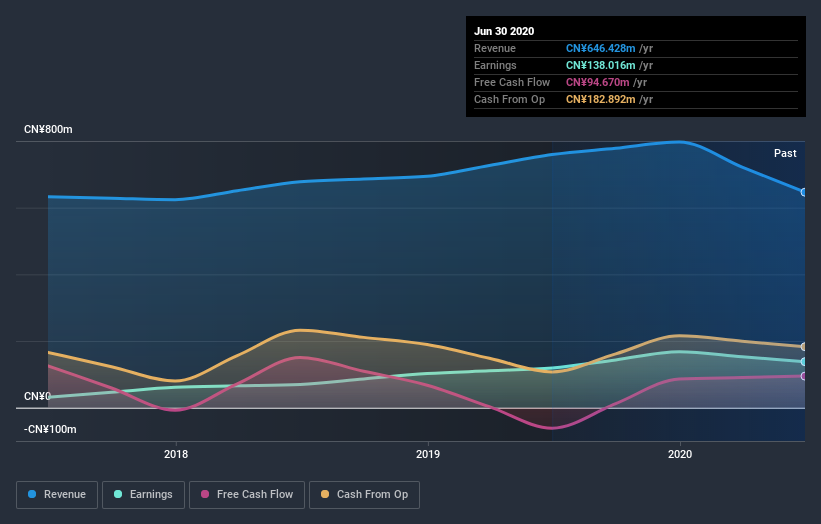
Task: Click the Free Cash Flow label in tooltip
Action: tap(512, 82)
